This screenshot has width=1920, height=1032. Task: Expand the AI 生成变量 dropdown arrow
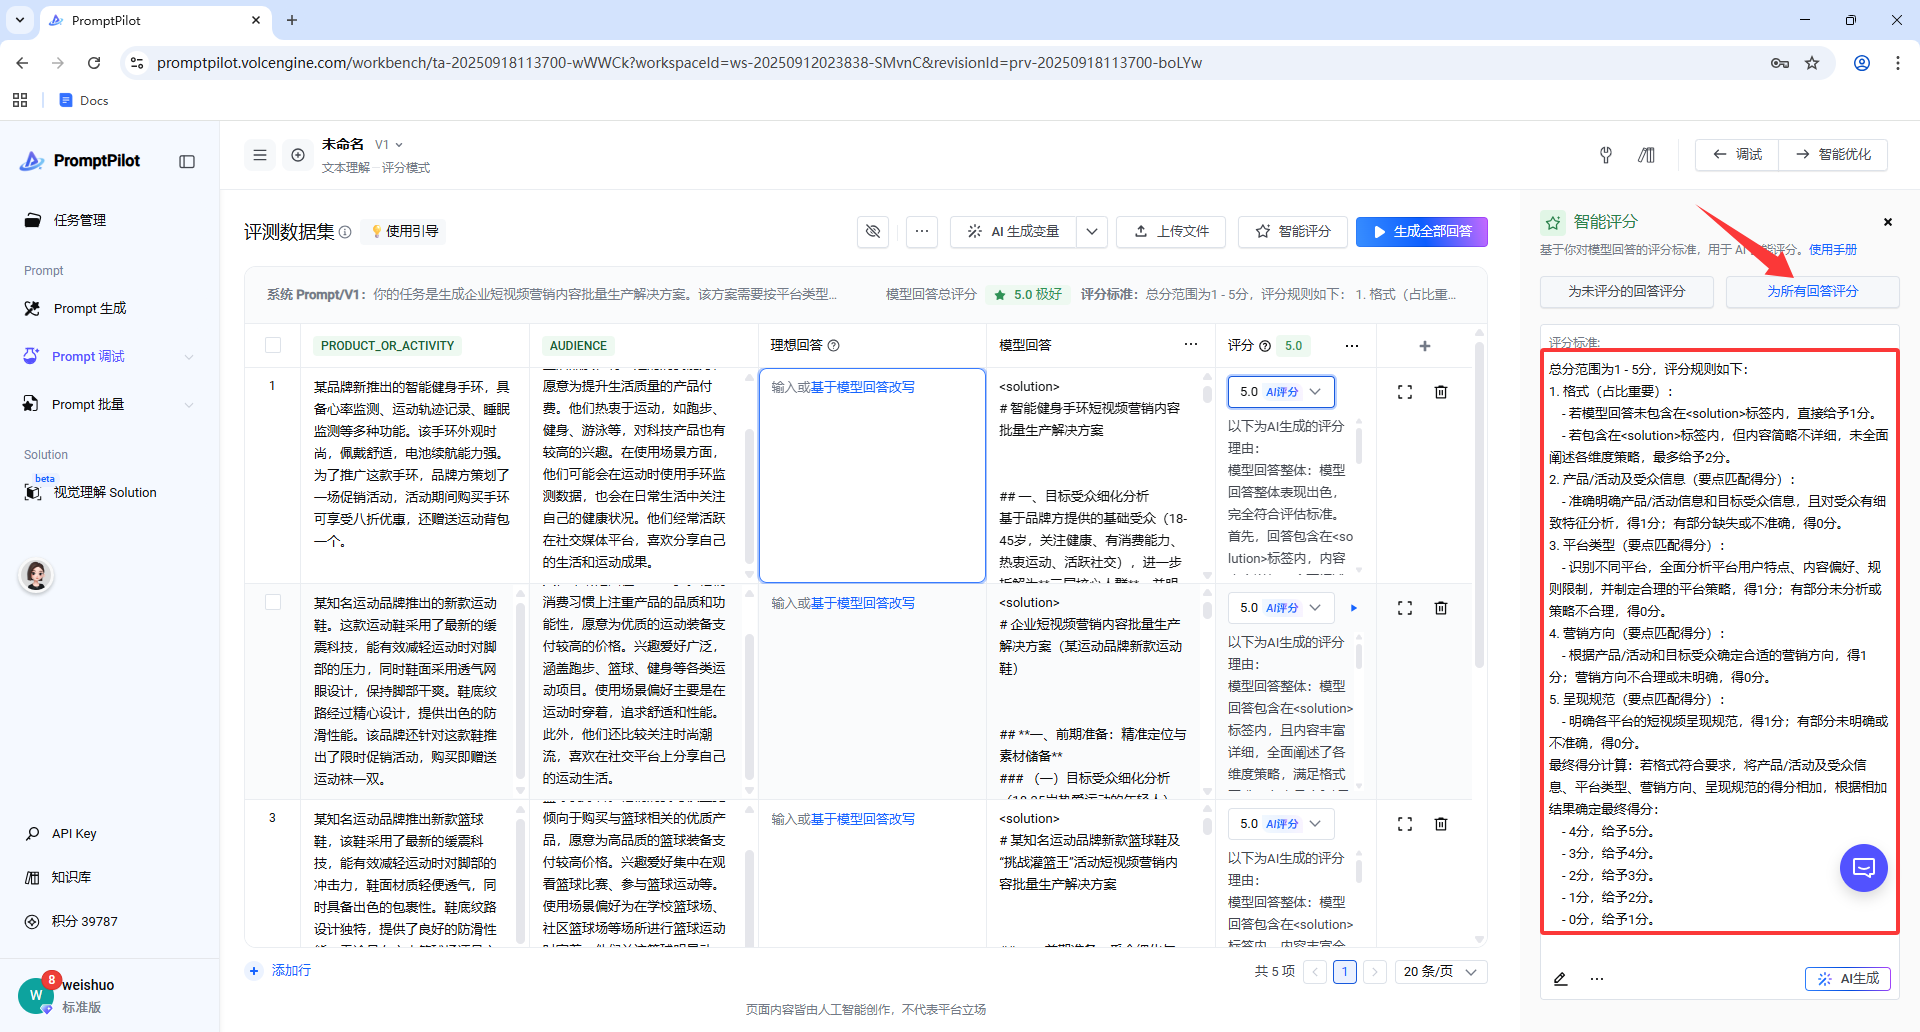coord(1092,231)
